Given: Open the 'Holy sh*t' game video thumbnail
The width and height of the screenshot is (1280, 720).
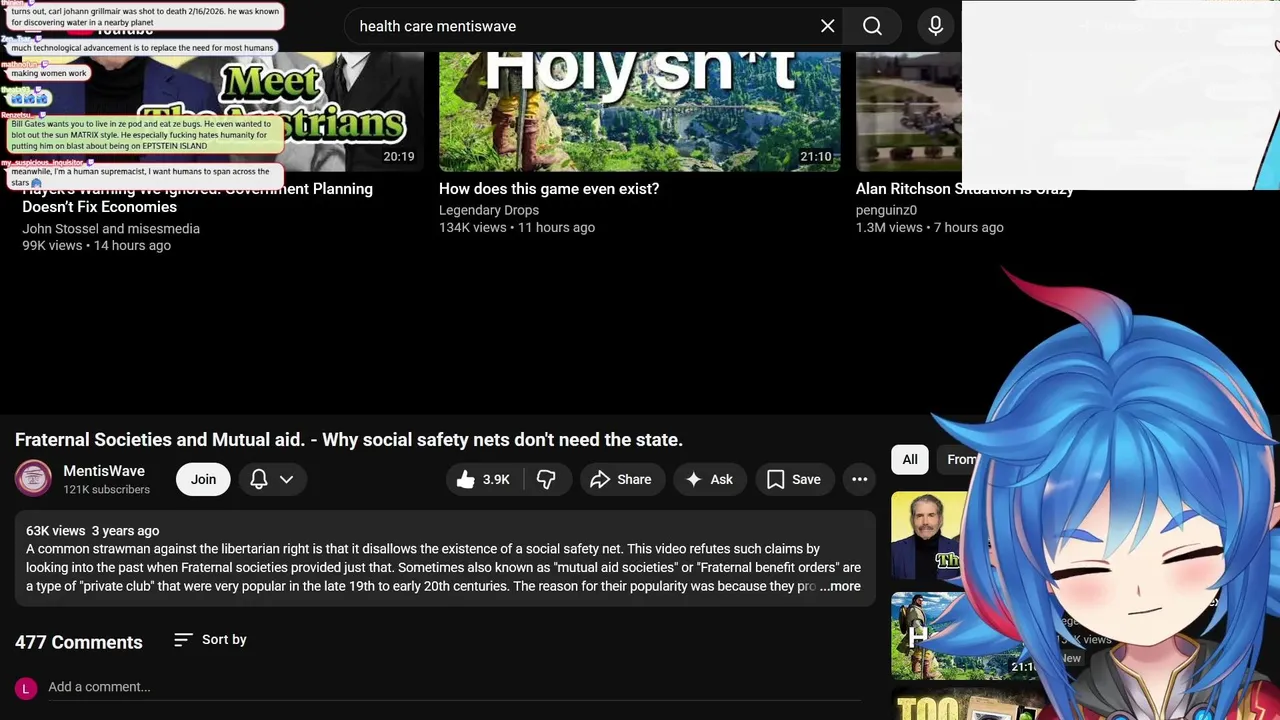Looking at the screenshot, I should coord(640,112).
